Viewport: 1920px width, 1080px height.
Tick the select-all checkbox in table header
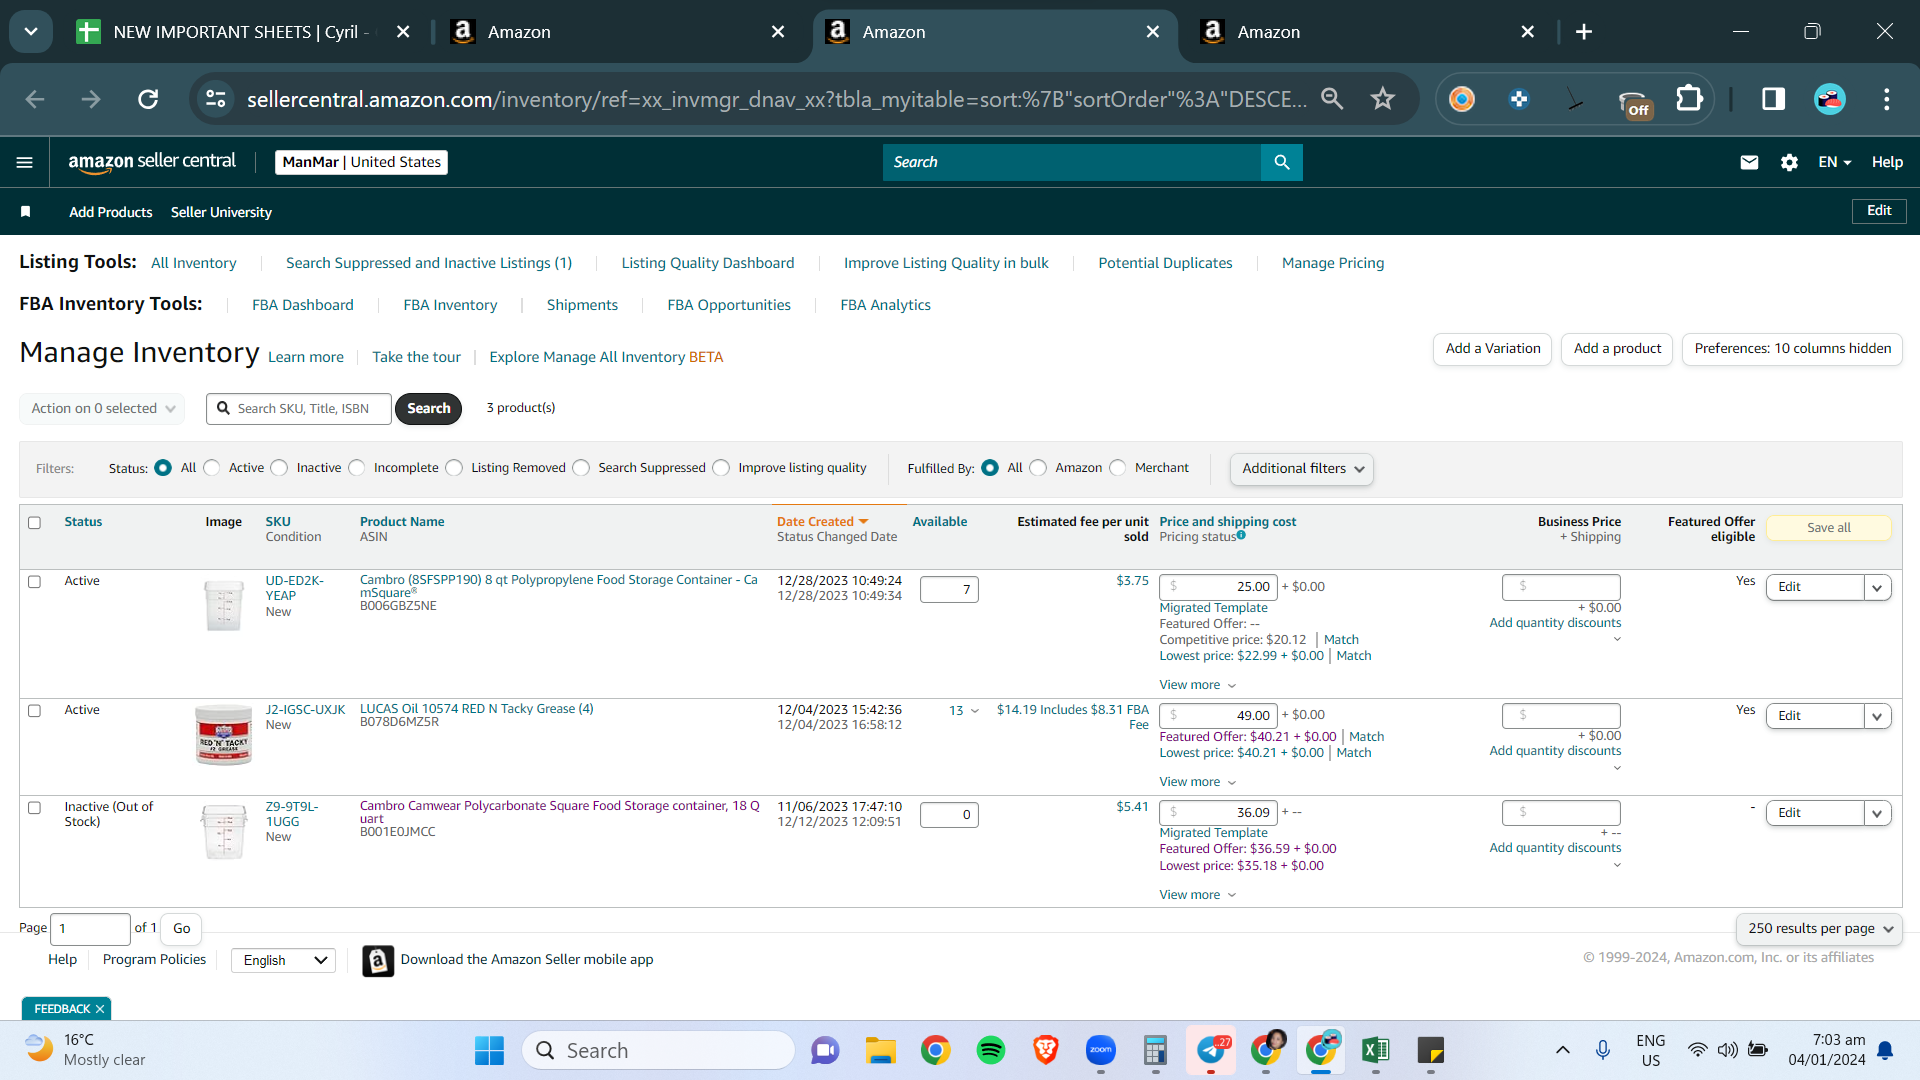34,522
